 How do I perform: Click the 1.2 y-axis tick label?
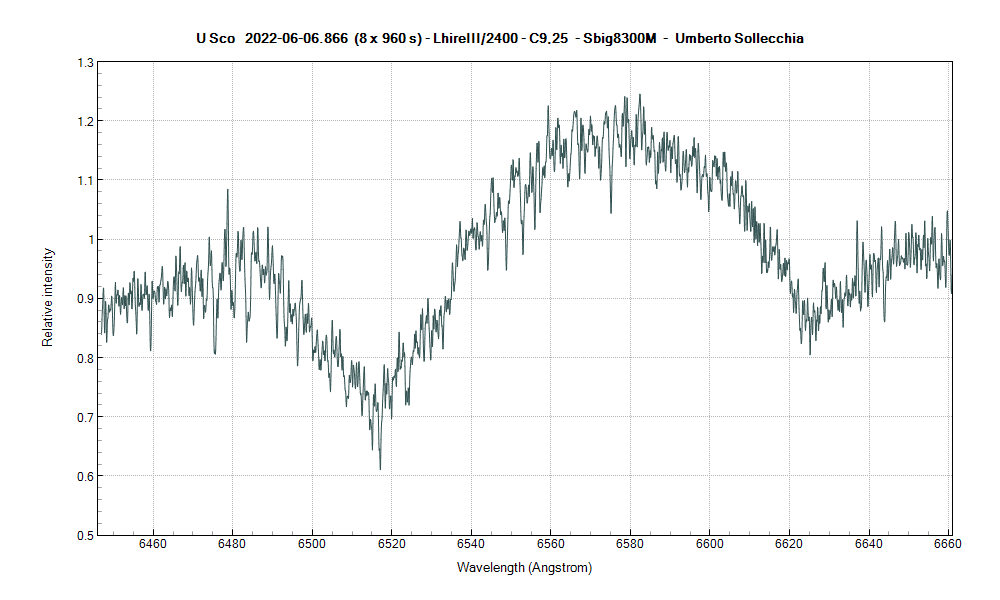click(x=85, y=121)
